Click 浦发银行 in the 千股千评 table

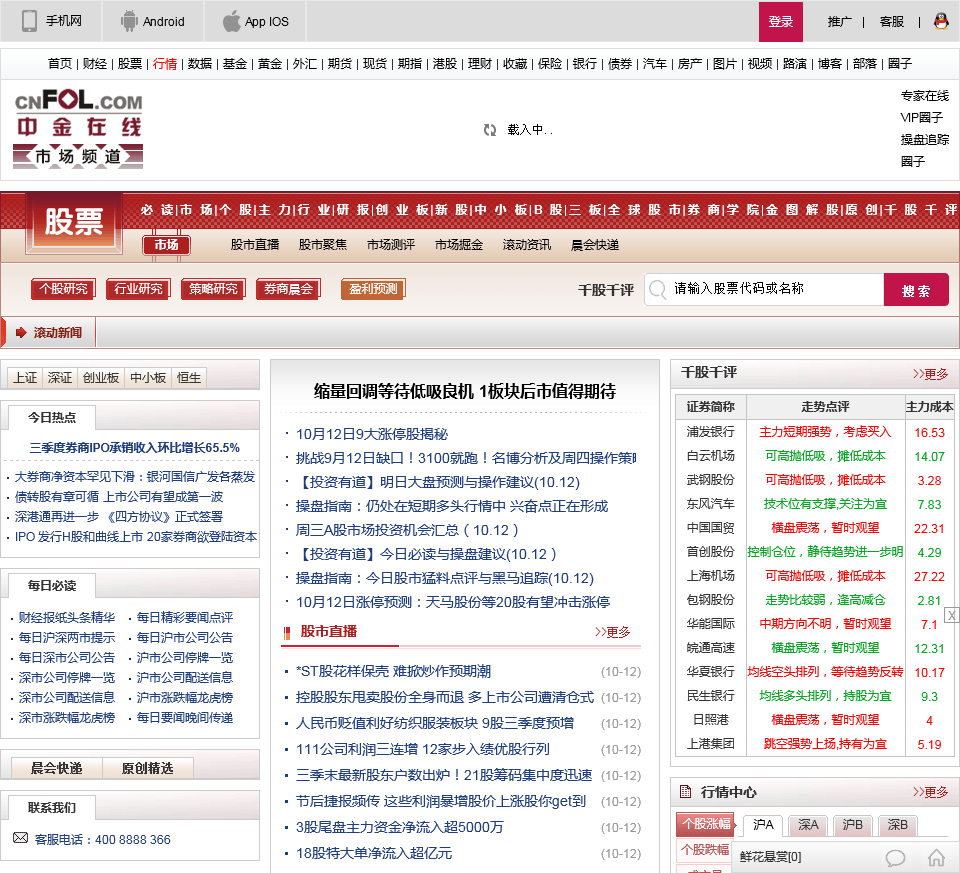710,432
